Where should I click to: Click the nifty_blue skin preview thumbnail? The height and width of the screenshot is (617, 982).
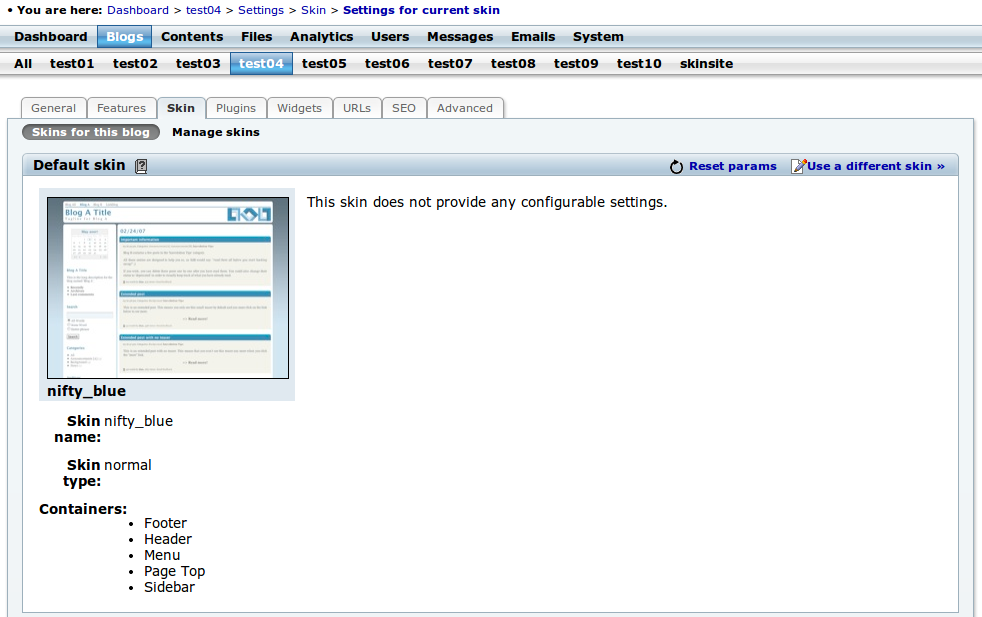(x=168, y=288)
